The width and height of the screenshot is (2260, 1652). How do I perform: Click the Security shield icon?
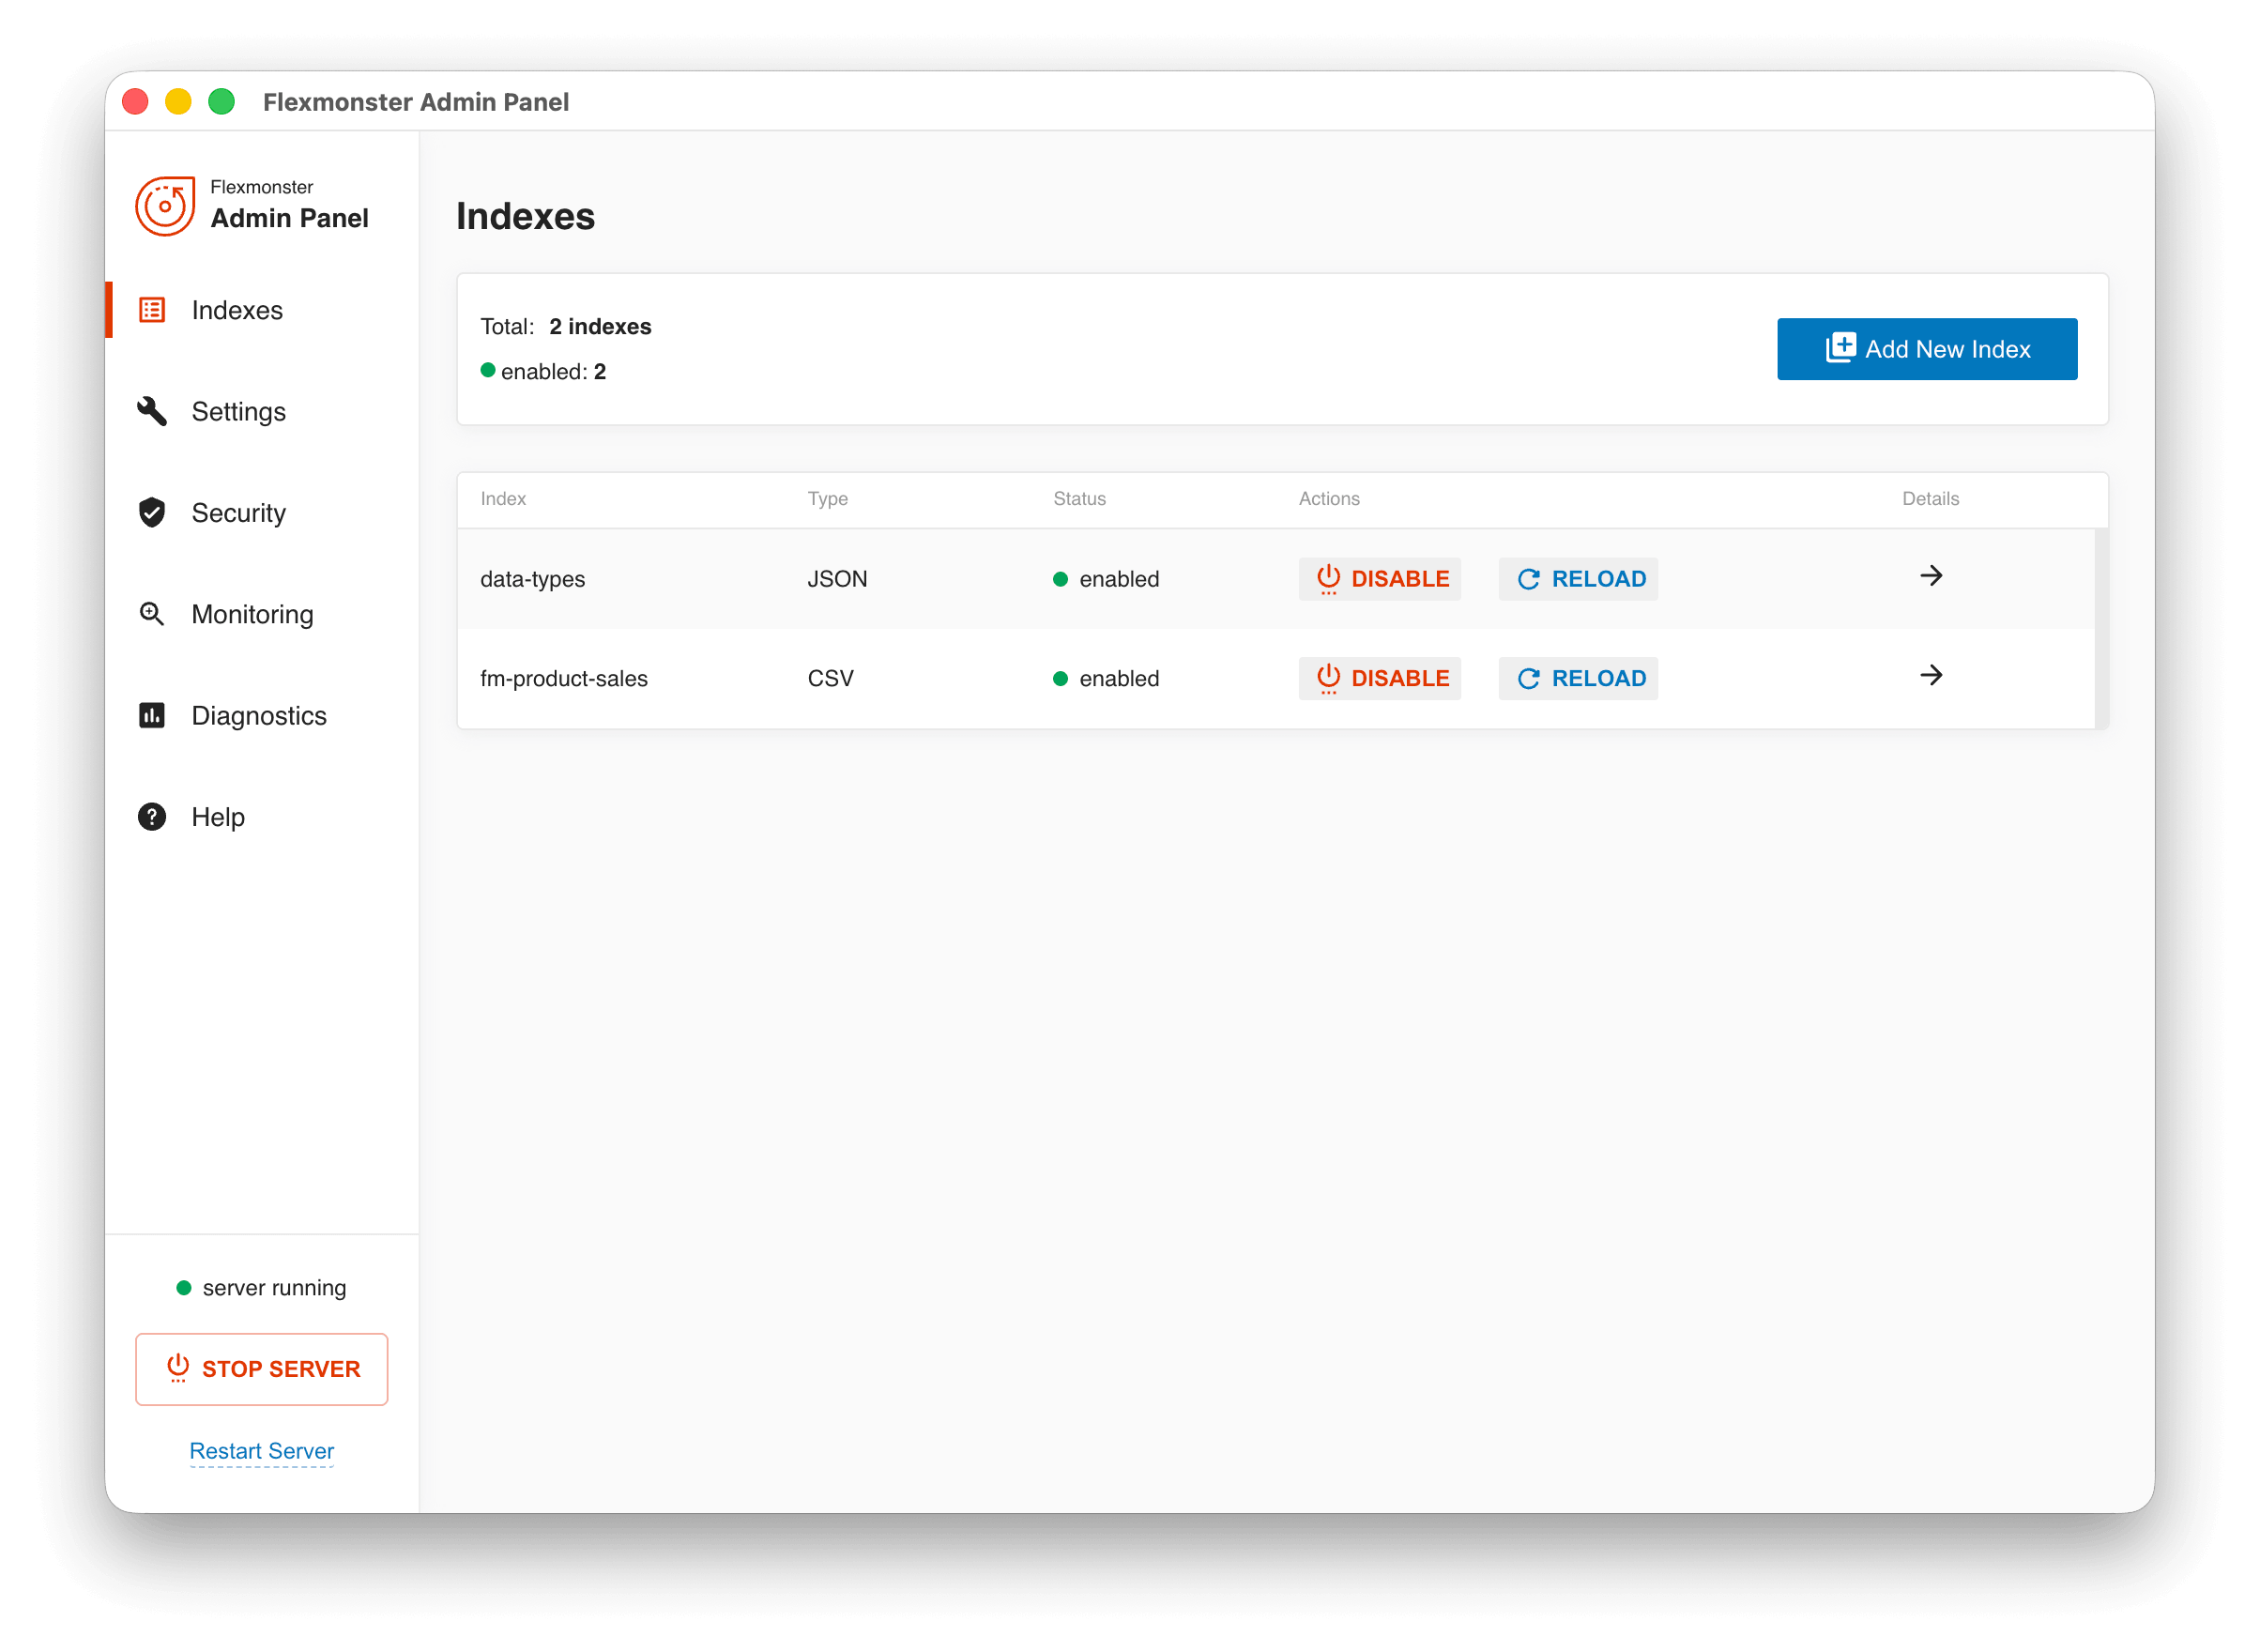click(x=152, y=512)
